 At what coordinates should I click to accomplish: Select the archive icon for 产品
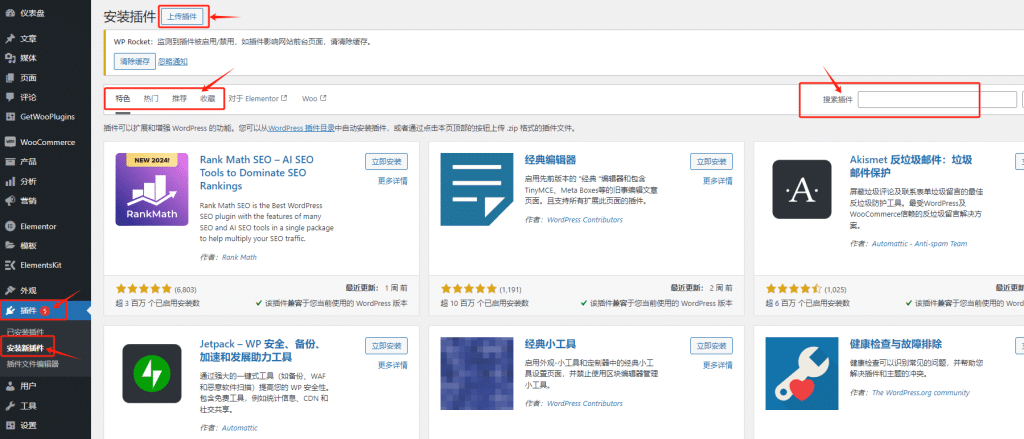tap(10, 161)
